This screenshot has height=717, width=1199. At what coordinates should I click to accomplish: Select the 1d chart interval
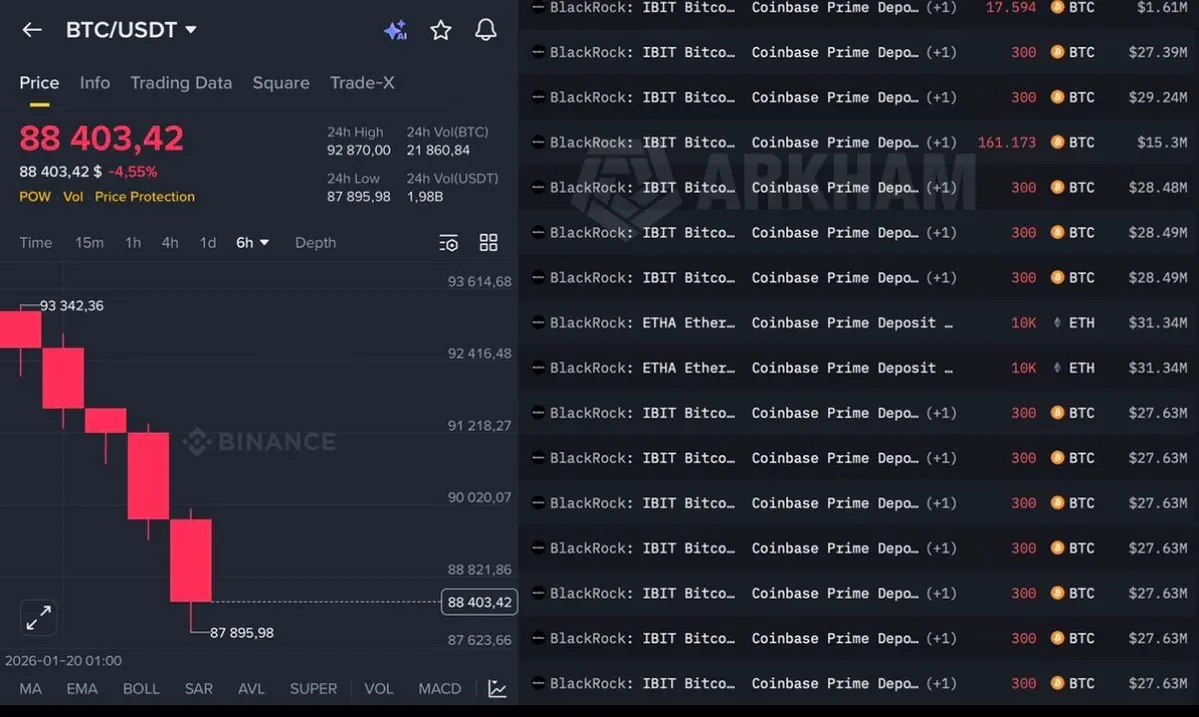(207, 242)
